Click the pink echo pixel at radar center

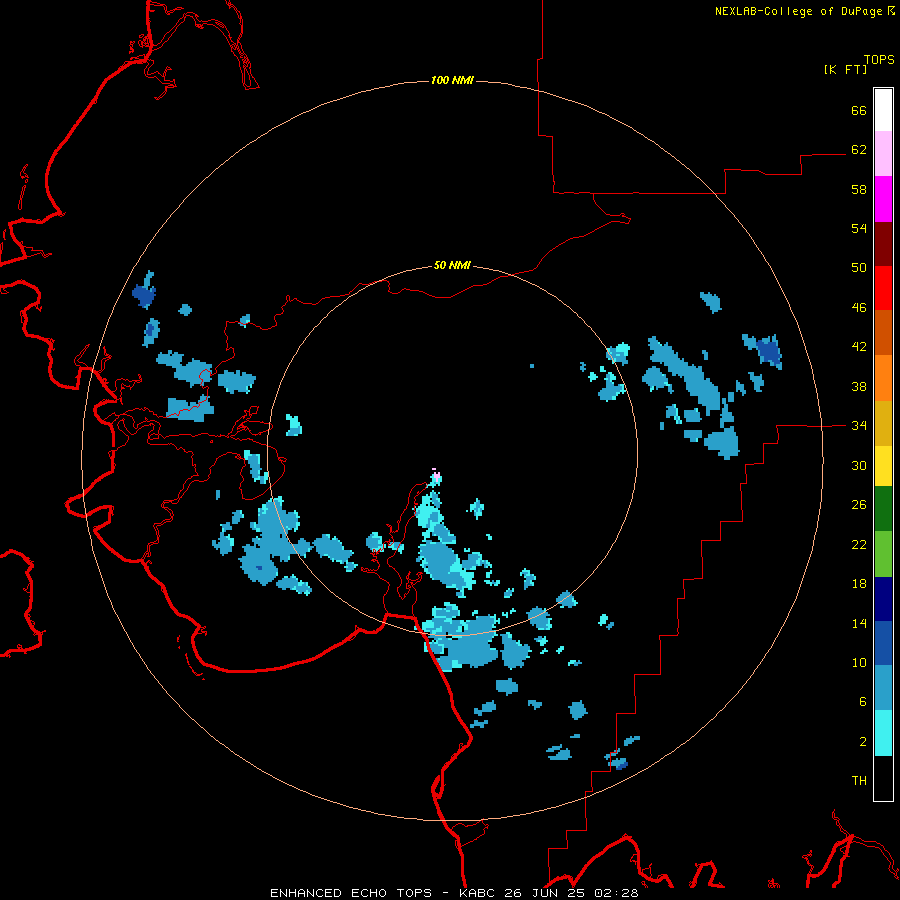point(436,476)
